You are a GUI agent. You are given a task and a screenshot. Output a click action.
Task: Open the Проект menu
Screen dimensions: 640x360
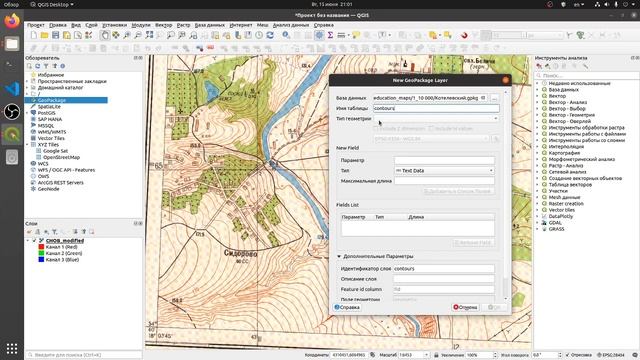(x=36, y=25)
